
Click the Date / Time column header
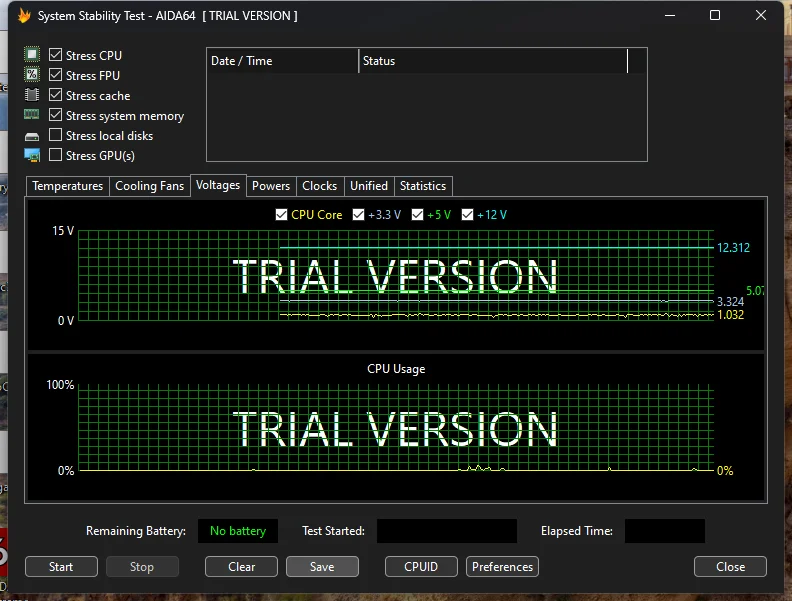282,61
